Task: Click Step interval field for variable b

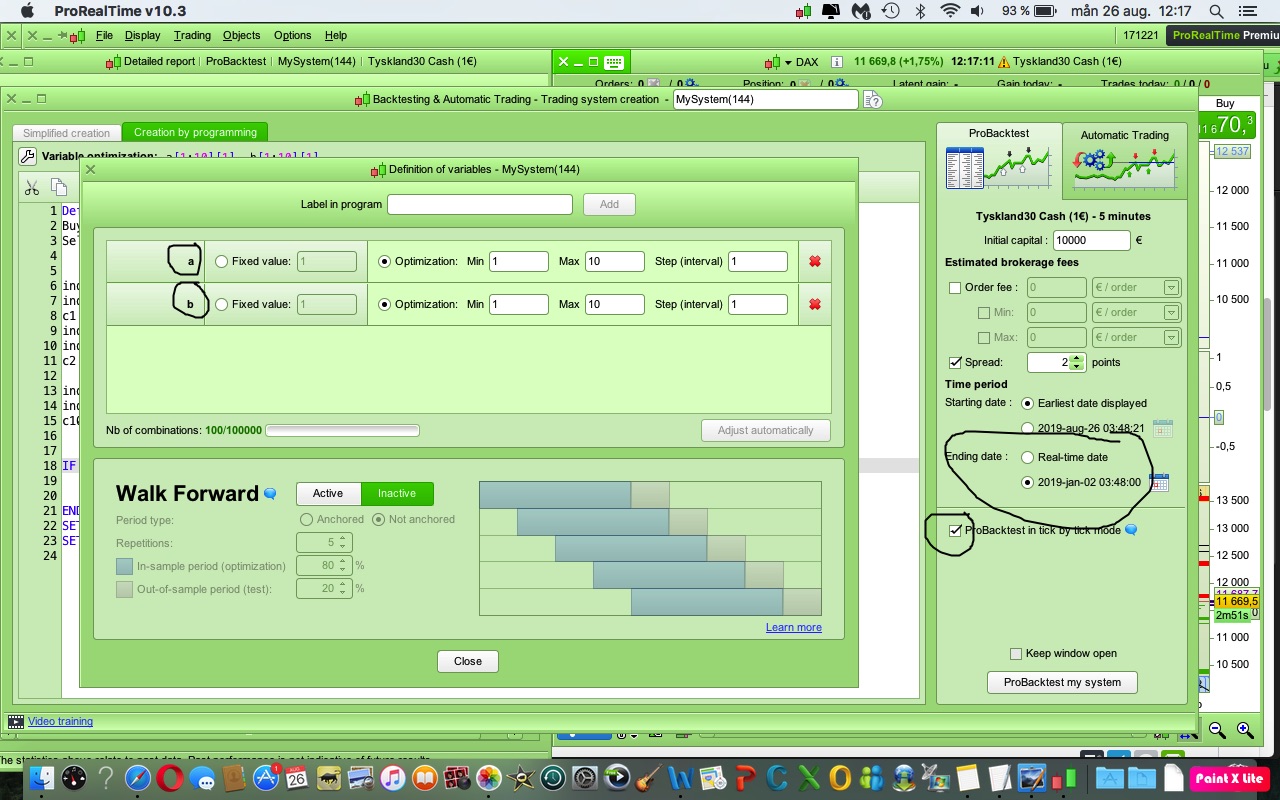Action: click(x=758, y=304)
